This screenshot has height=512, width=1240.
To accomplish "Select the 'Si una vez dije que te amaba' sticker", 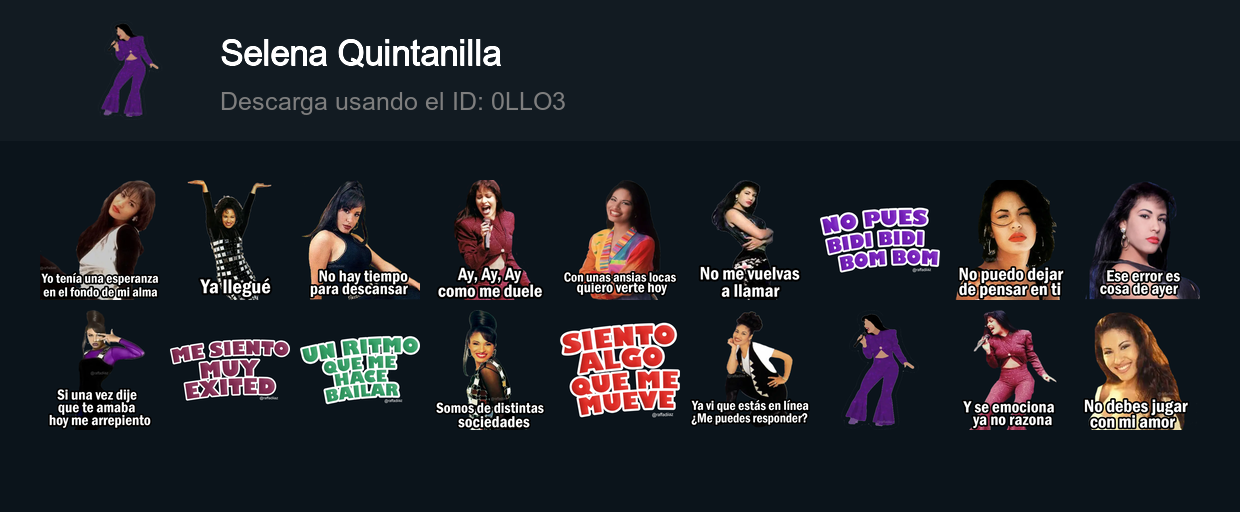I will click(x=100, y=370).
